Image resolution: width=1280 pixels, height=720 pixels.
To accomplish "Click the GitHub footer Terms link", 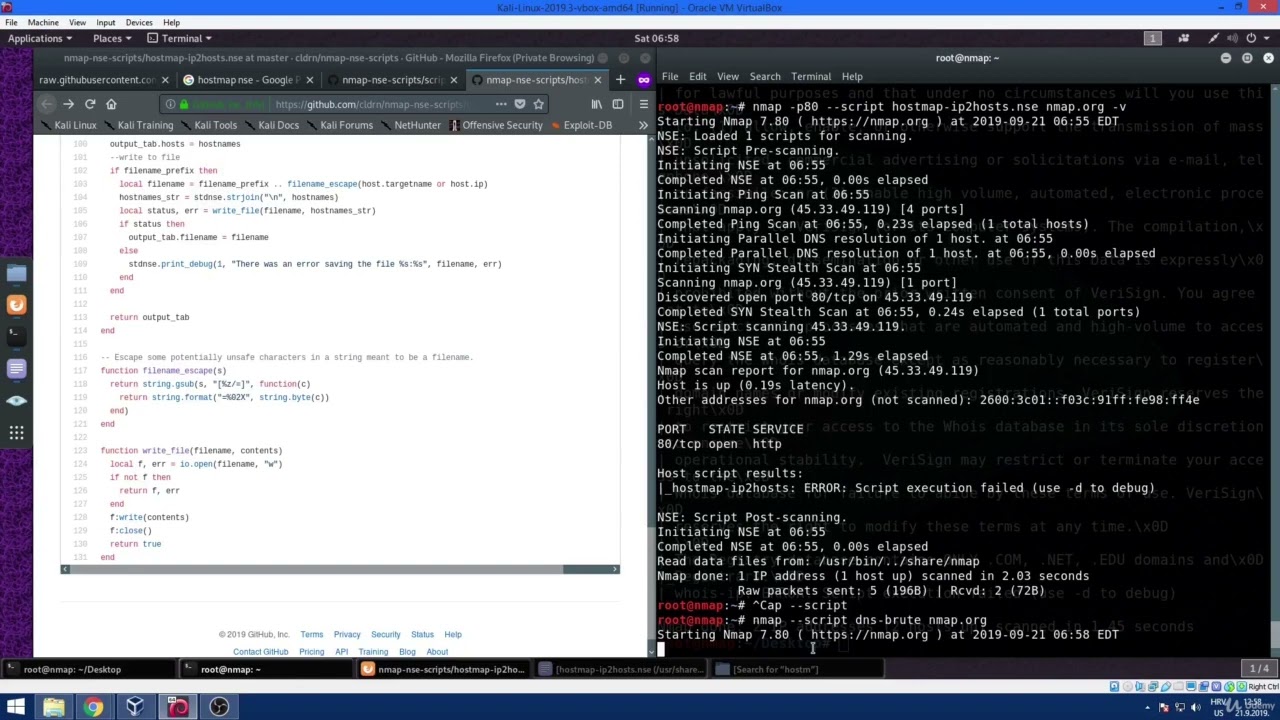I will (x=312, y=634).
